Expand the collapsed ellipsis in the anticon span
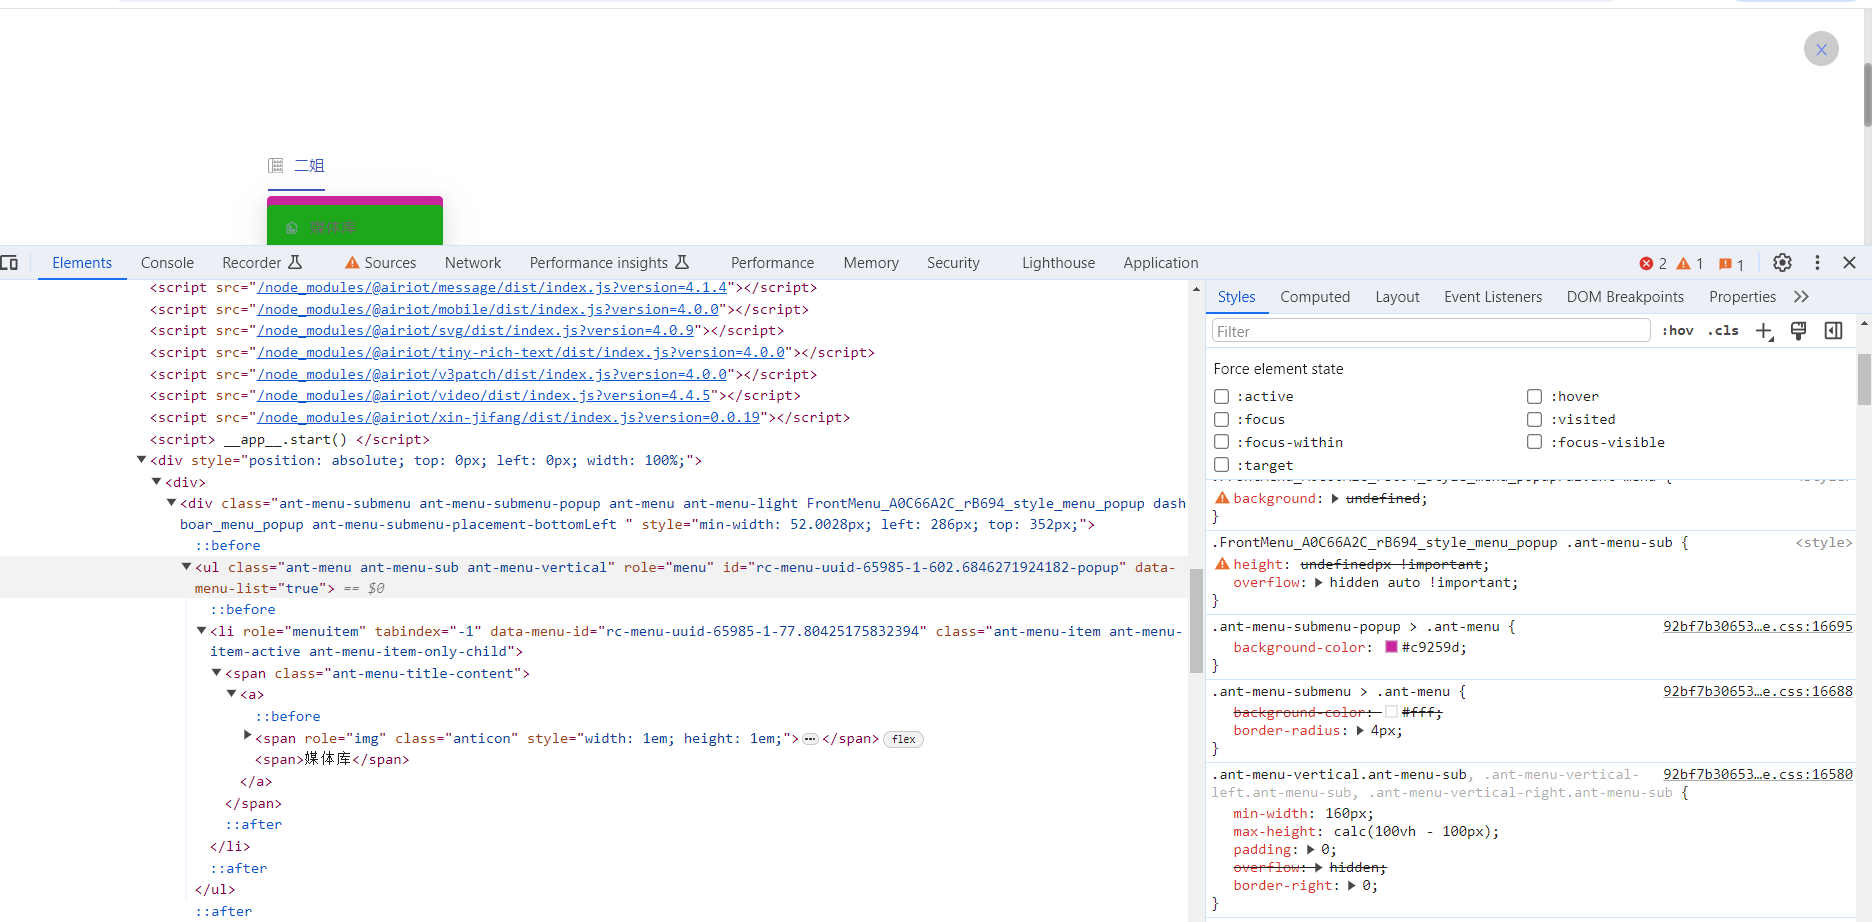The image size is (1872, 922). (x=810, y=739)
